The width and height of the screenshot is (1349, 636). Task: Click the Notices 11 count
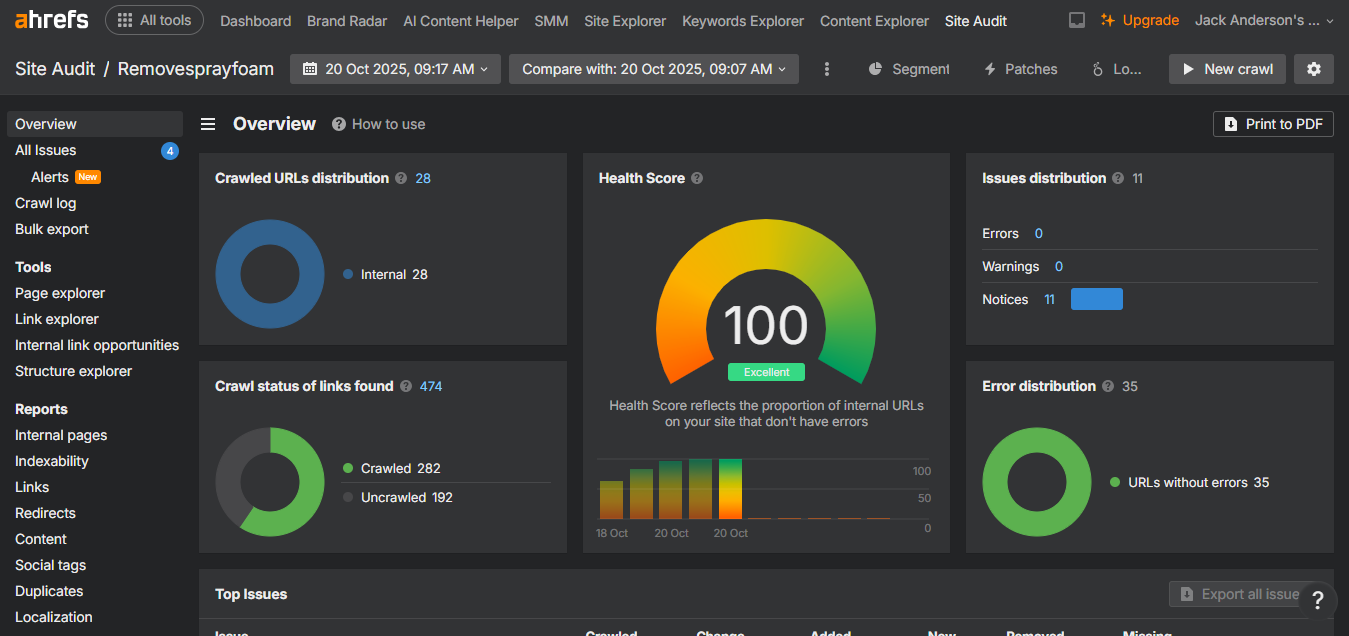coord(1050,299)
